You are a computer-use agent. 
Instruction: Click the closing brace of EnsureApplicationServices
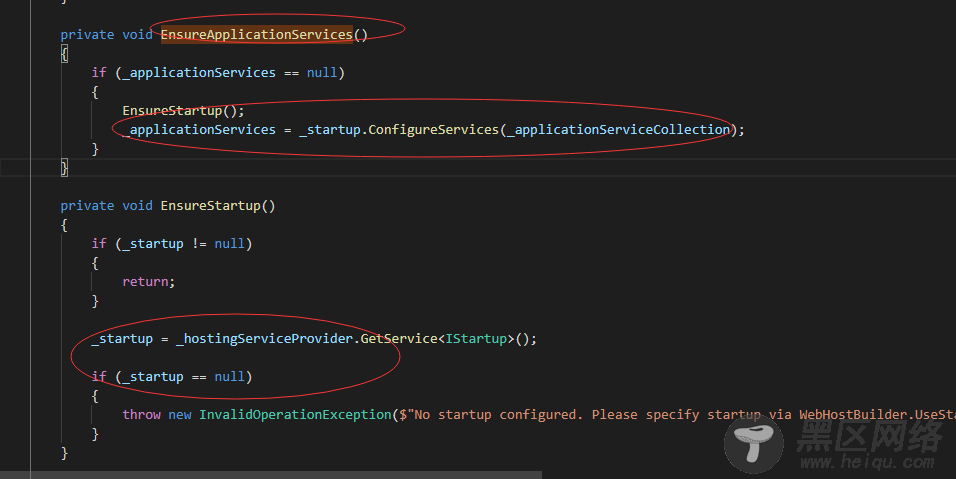(x=65, y=168)
